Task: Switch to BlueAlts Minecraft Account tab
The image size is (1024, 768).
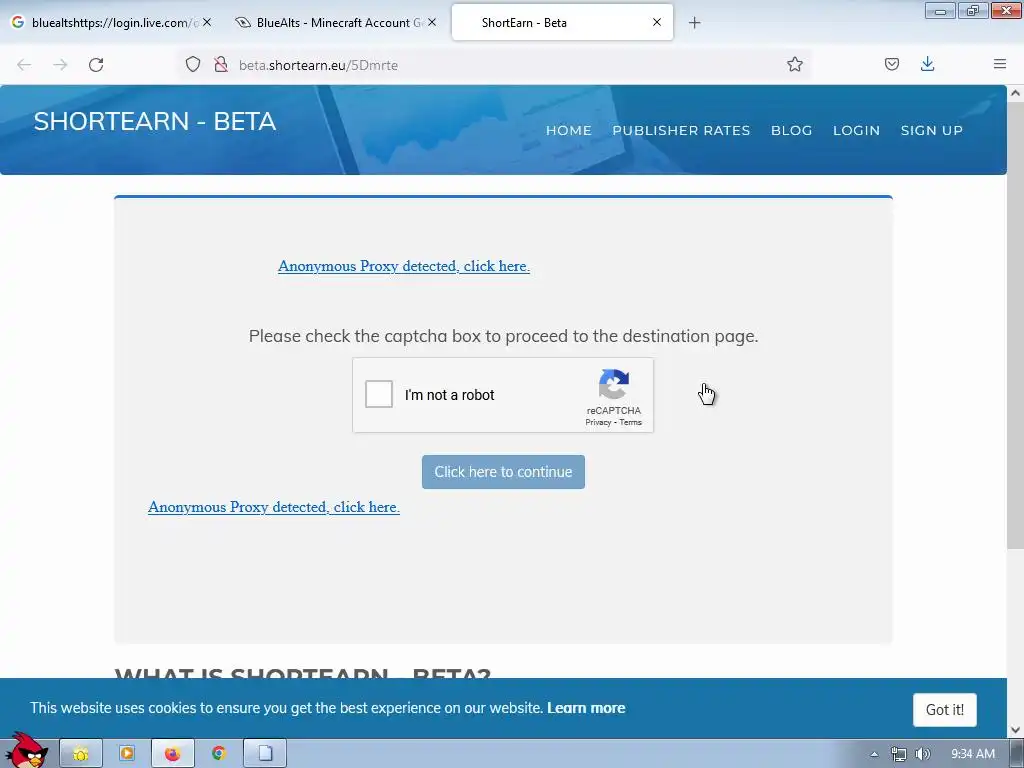Action: pyautogui.click(x=336, y=22)
